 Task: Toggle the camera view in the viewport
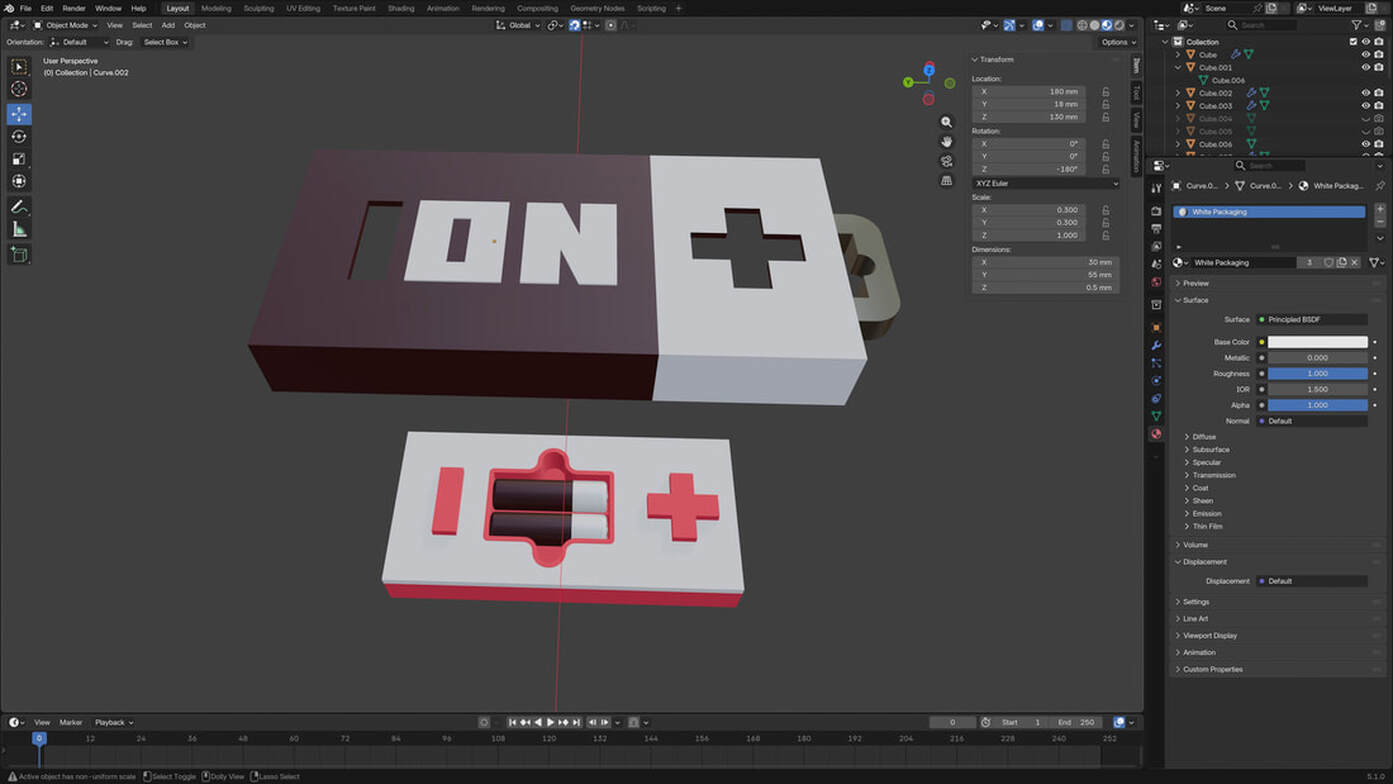pos(946,161)
